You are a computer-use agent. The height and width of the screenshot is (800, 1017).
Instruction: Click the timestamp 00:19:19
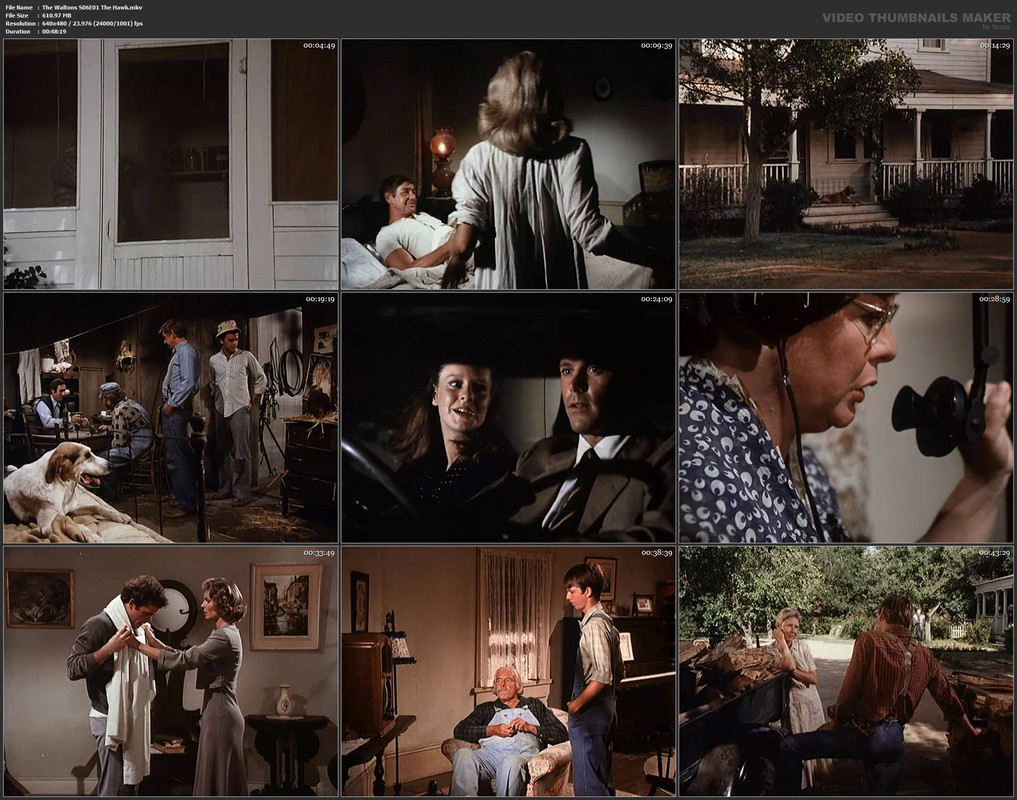click(319, 299)
